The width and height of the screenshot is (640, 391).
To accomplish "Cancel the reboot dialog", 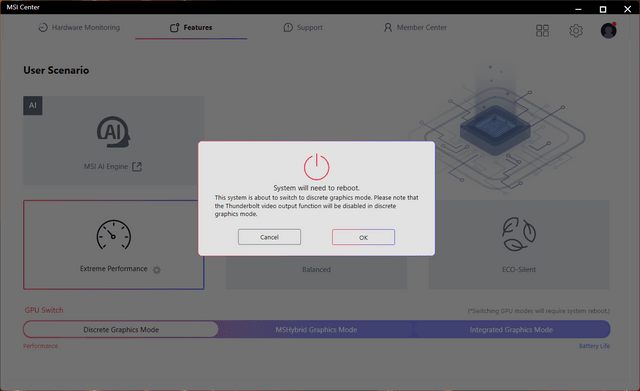I will click(269, 237).
